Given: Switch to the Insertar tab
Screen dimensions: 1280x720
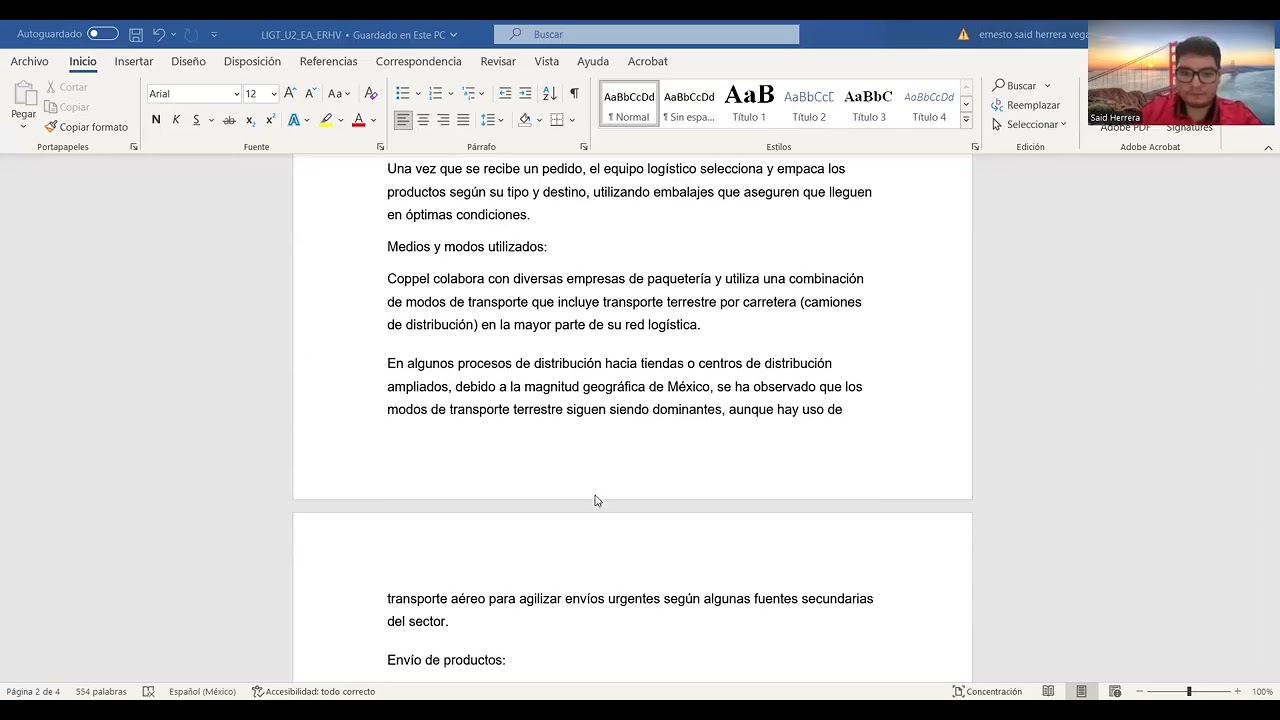Looking at the screenshot, I should pyautogui.click(x=134, y=61).
